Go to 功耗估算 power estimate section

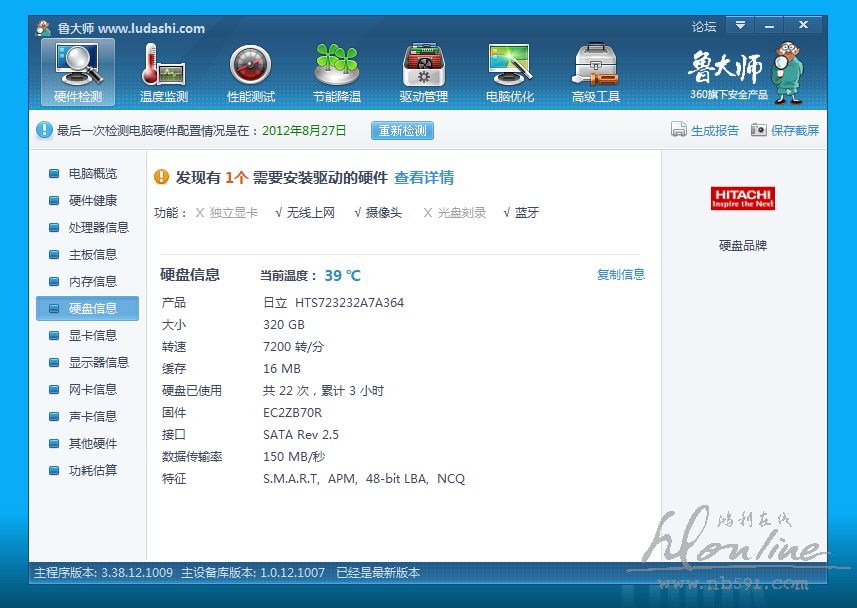(x=92, y=471)
